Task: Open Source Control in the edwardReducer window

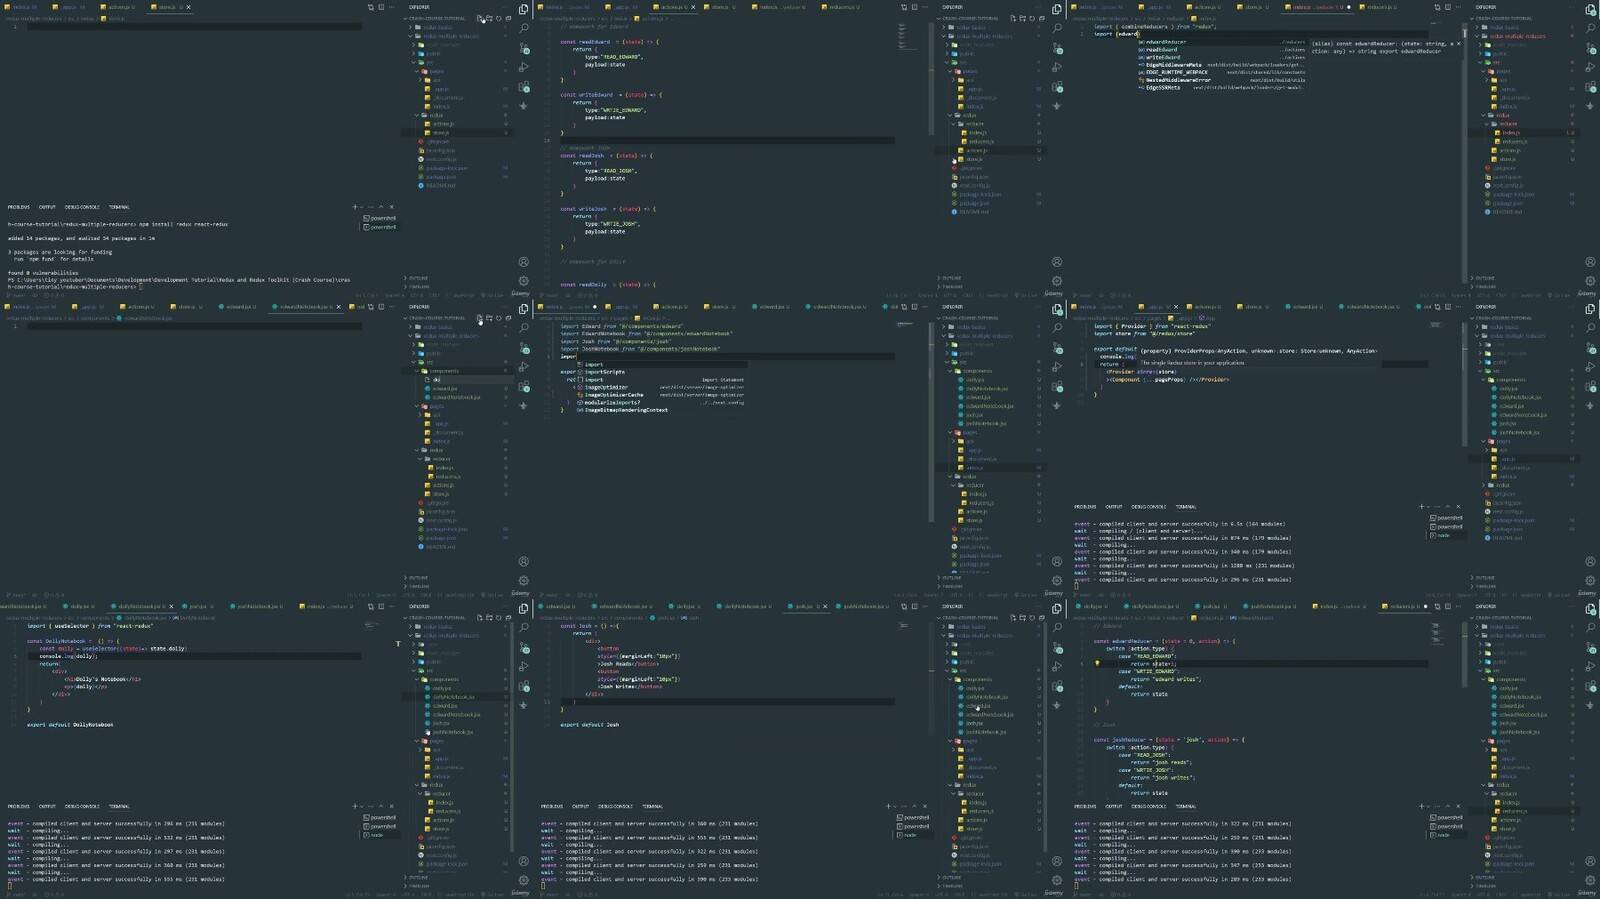Action: 1590,648
